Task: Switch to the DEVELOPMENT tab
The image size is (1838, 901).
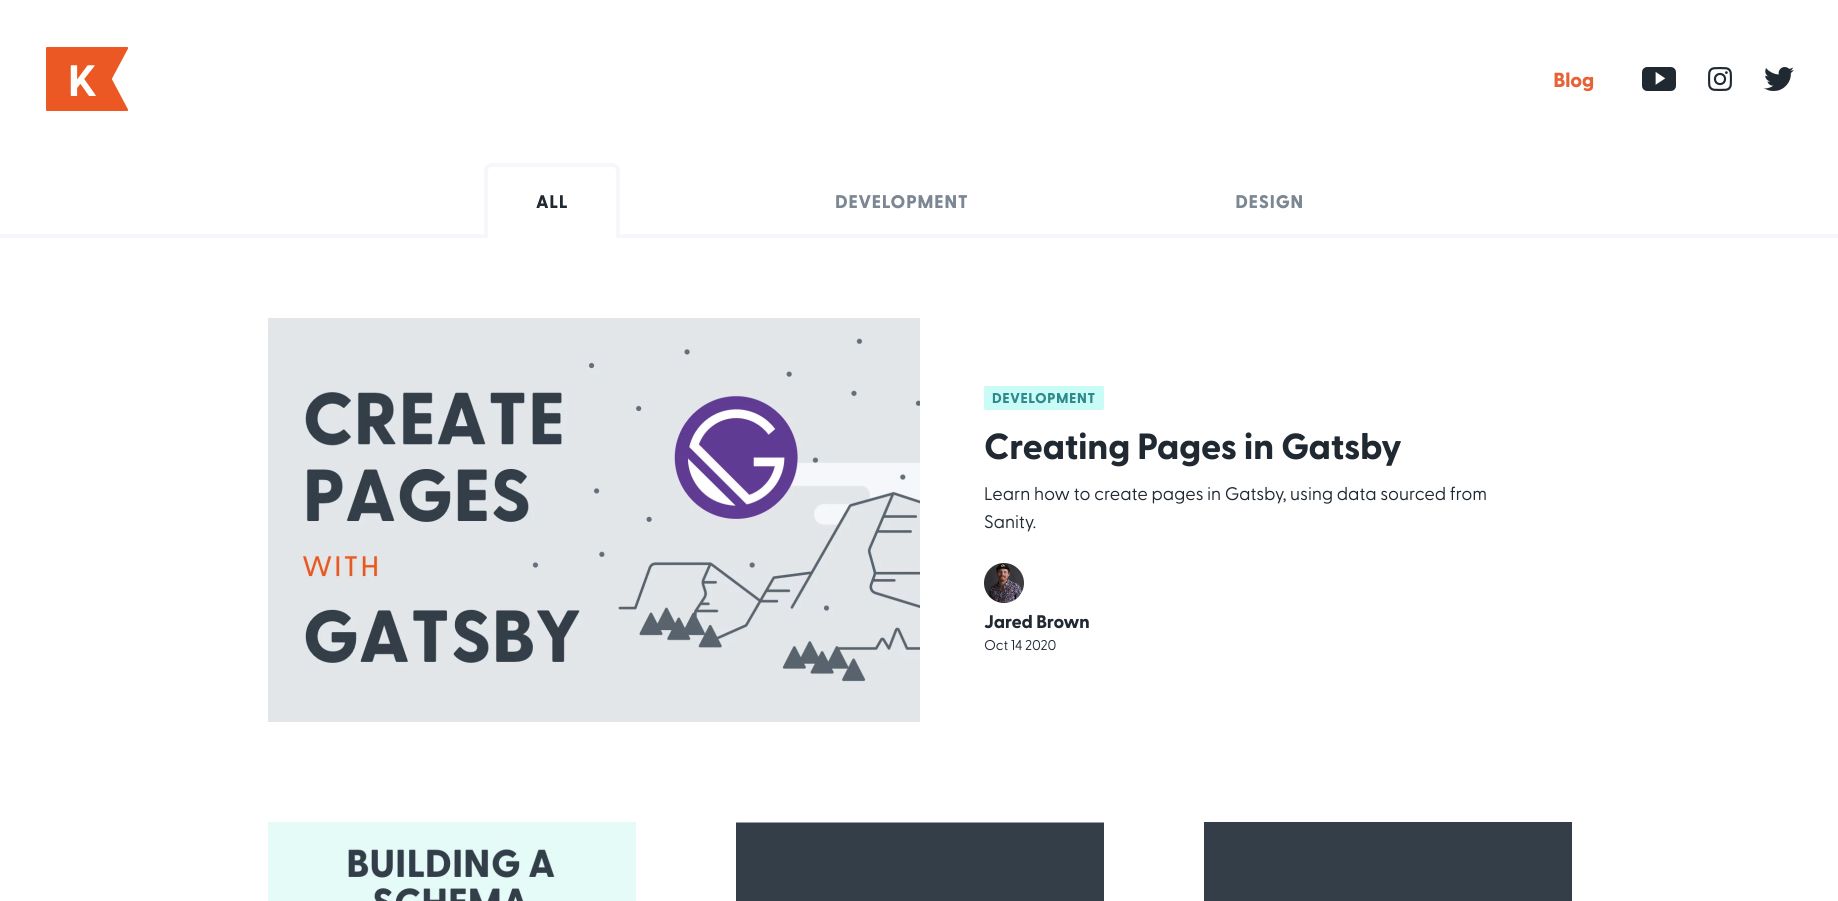Action: (901, 202)
